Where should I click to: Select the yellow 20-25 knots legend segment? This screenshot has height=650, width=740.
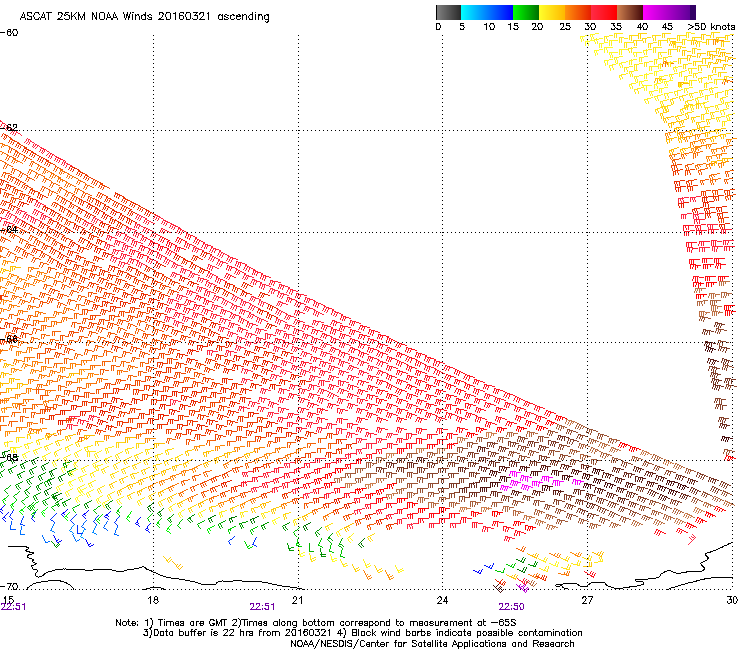click(552, 12)
